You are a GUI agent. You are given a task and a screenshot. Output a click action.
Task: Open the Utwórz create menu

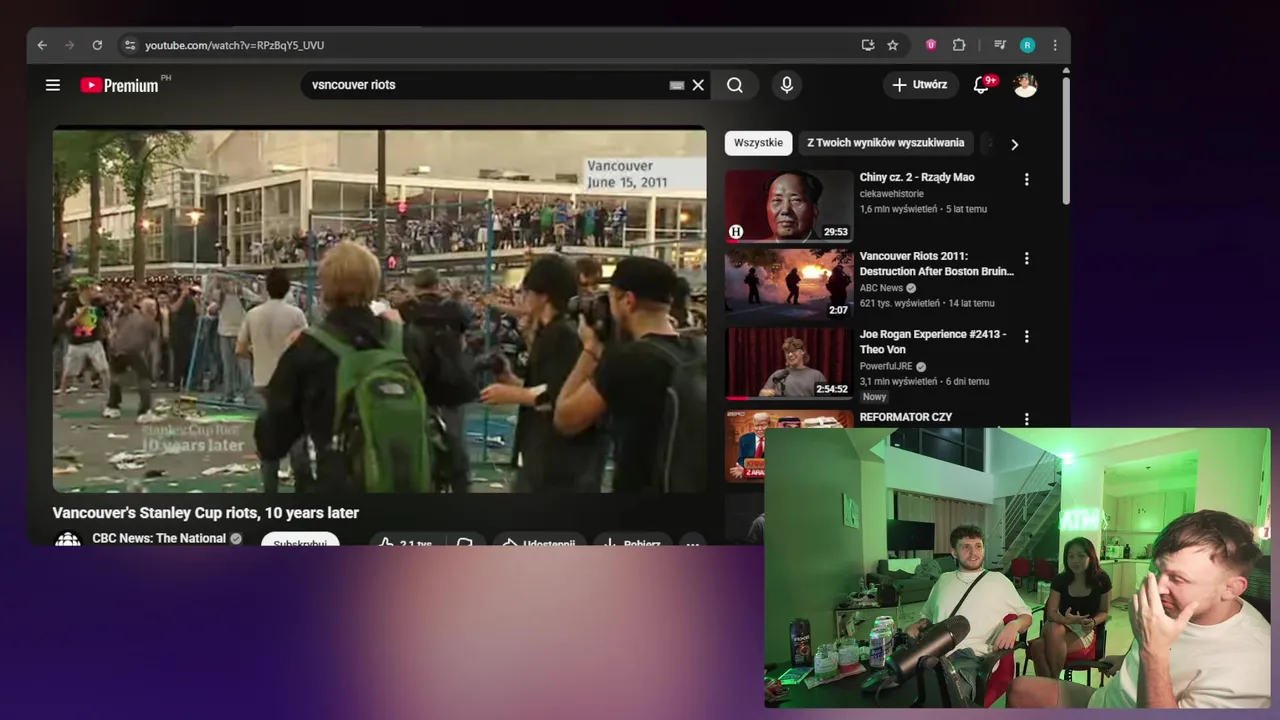tap(920, 85)
